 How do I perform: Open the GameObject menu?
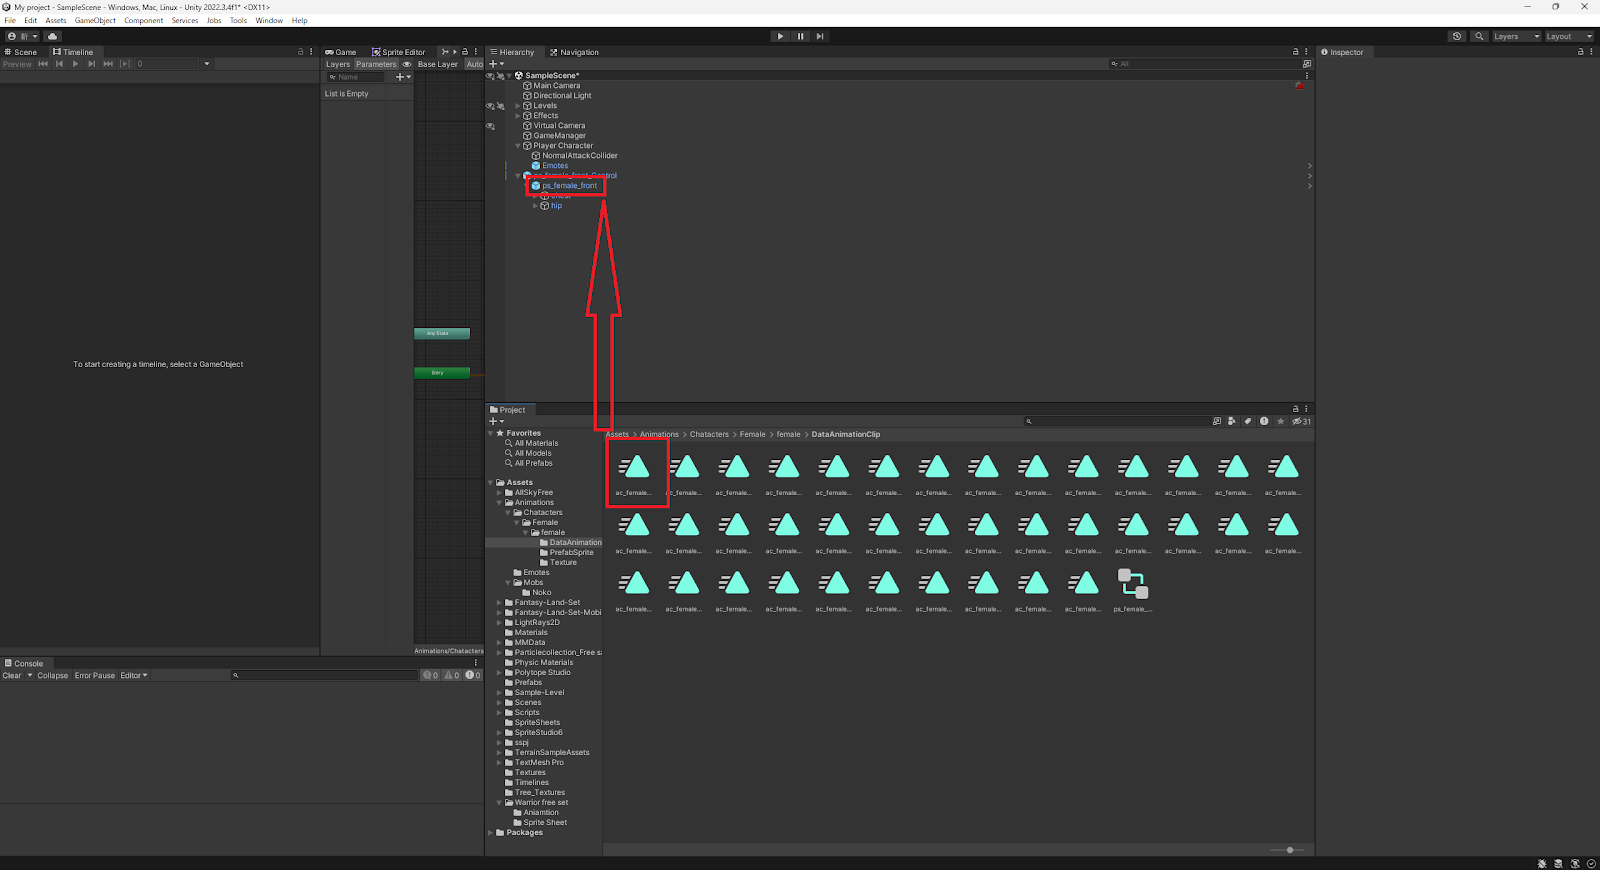click(x=95, y=20)
